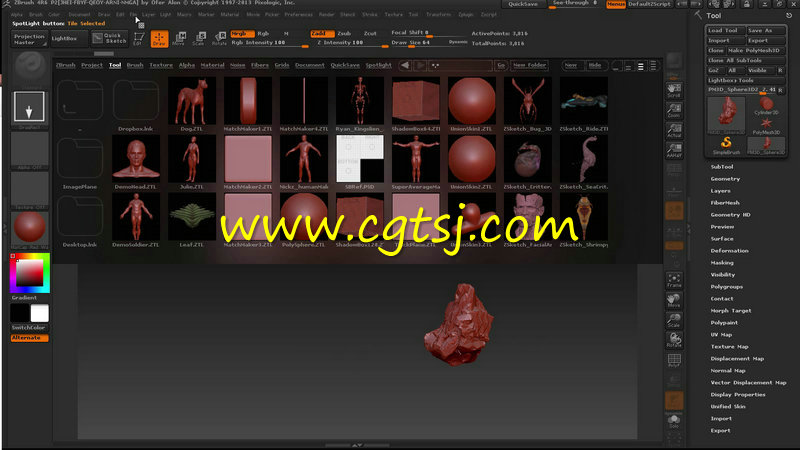This screenshot has height=450, width=800.
Task: Expand the Deformation section
Action: tap(729, 251)
